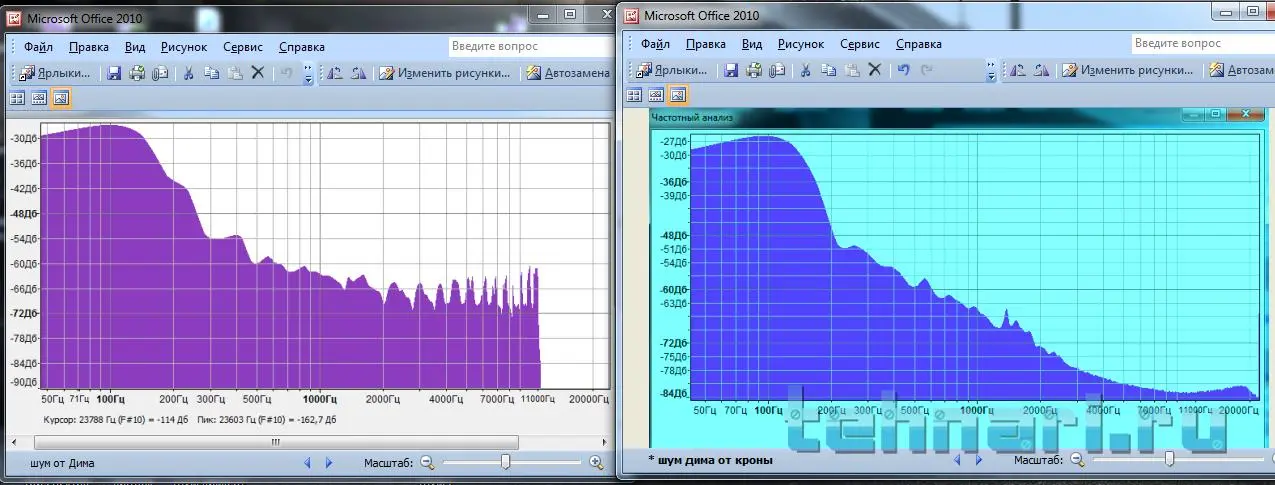Screen dimensions: 1275x485
Task: Select Single Picture view in the left window
Action: pos(61,98)
